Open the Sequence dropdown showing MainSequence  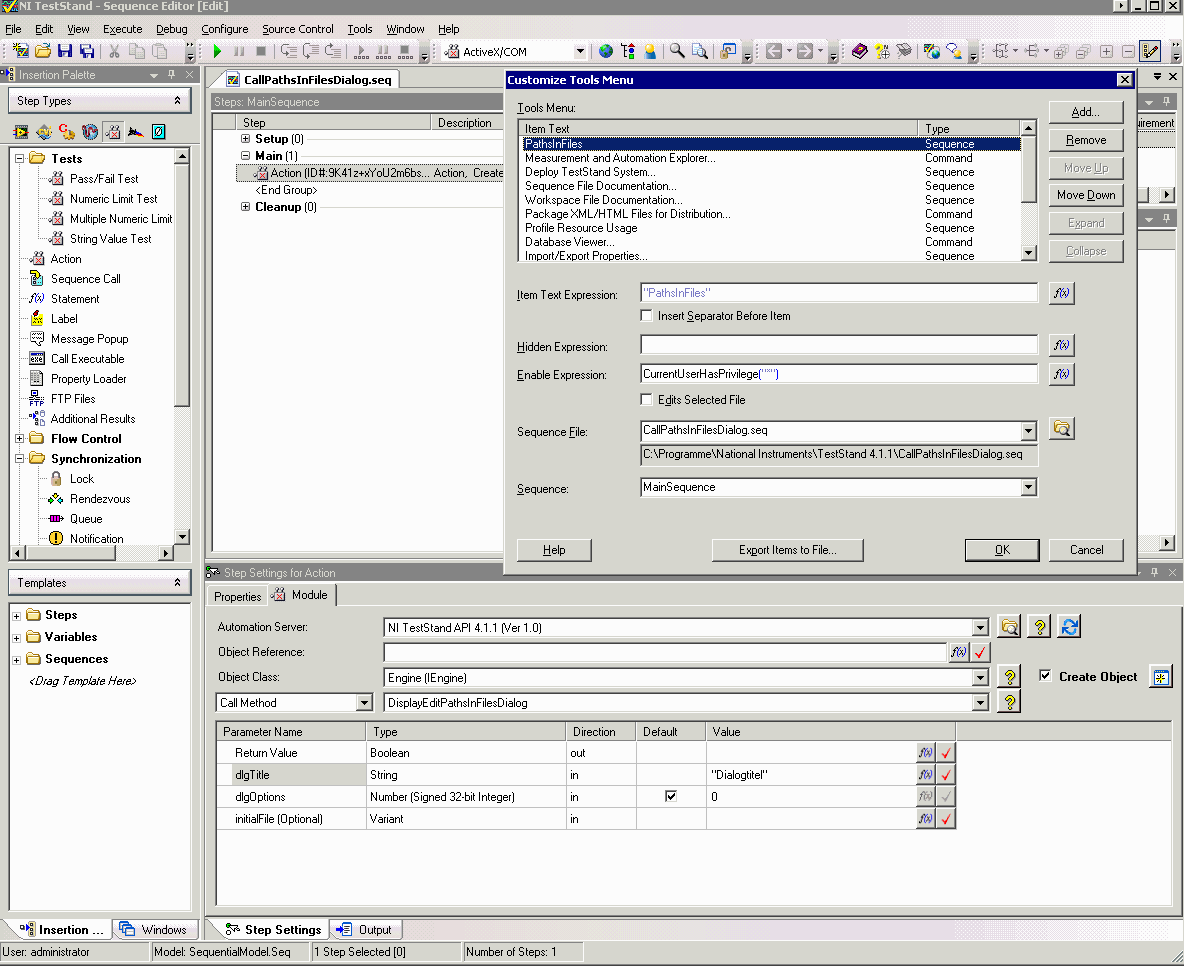click(x=1028, y=487)
